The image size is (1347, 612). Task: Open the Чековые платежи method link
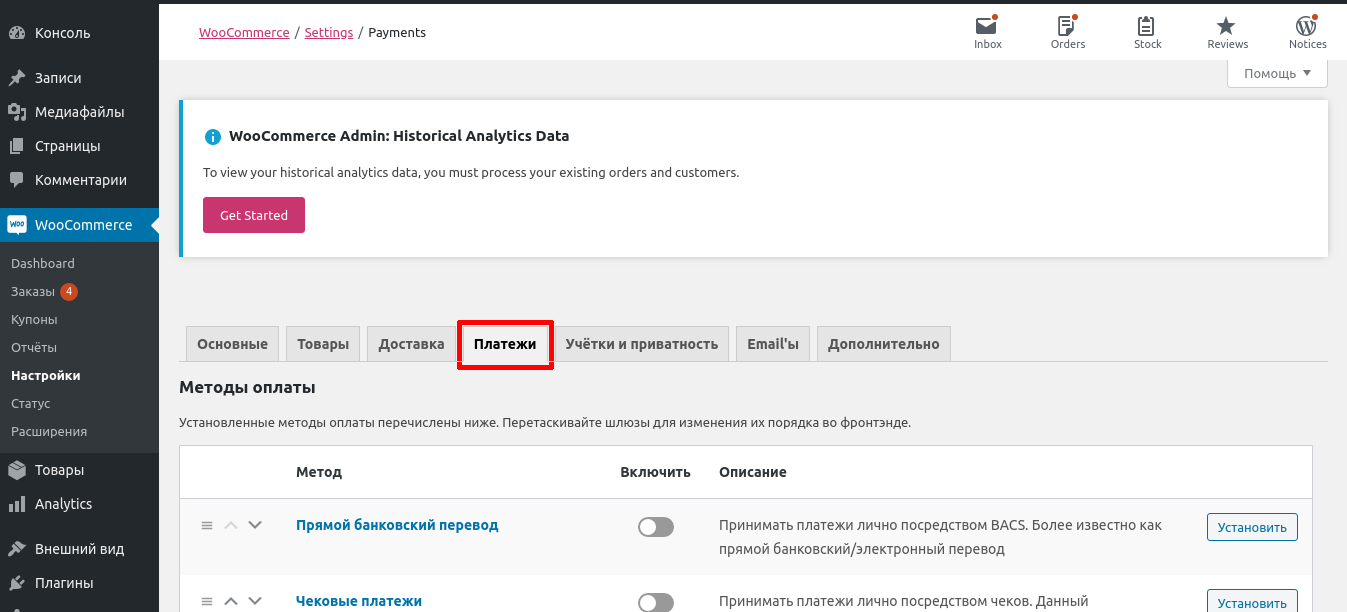[359, 601]
